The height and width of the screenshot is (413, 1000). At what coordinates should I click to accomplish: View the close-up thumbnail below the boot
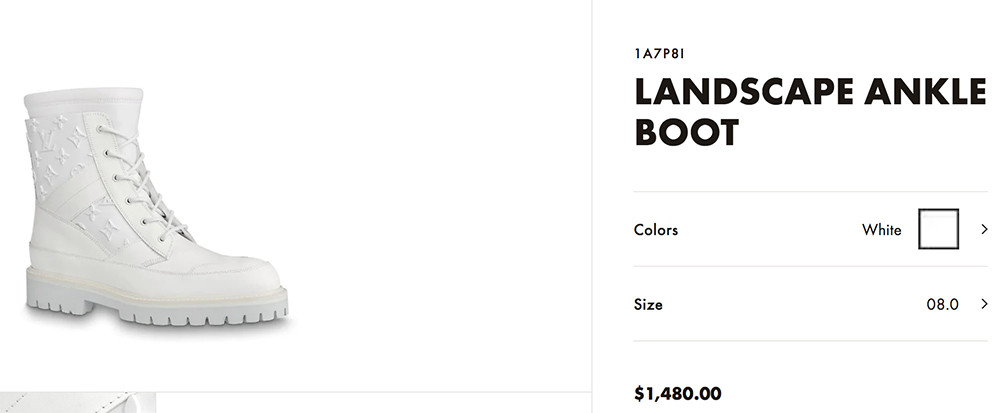(x=78, y=403)
